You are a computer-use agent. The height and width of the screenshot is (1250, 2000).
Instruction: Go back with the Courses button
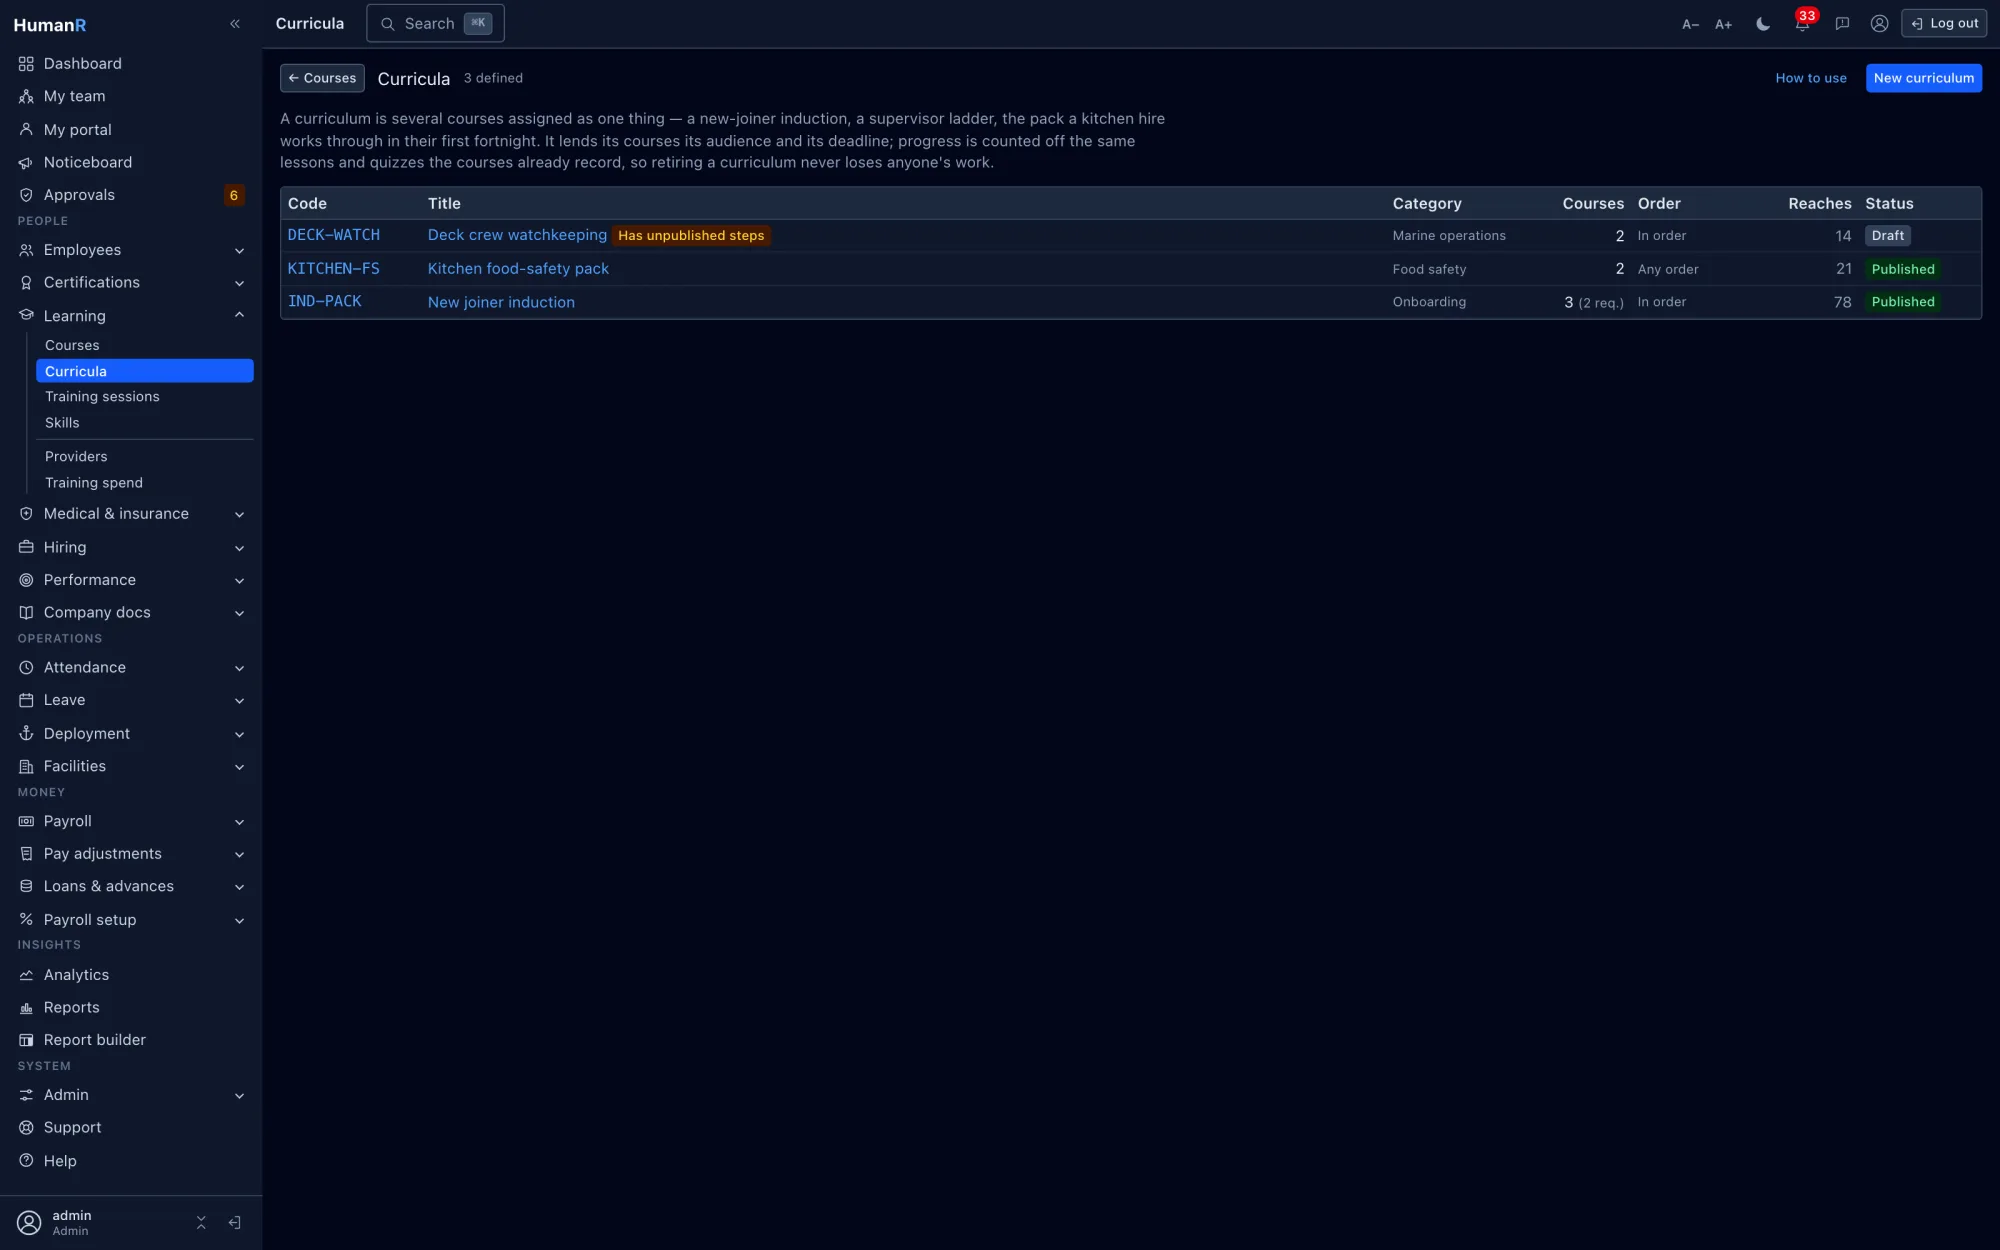coord(322,78)
